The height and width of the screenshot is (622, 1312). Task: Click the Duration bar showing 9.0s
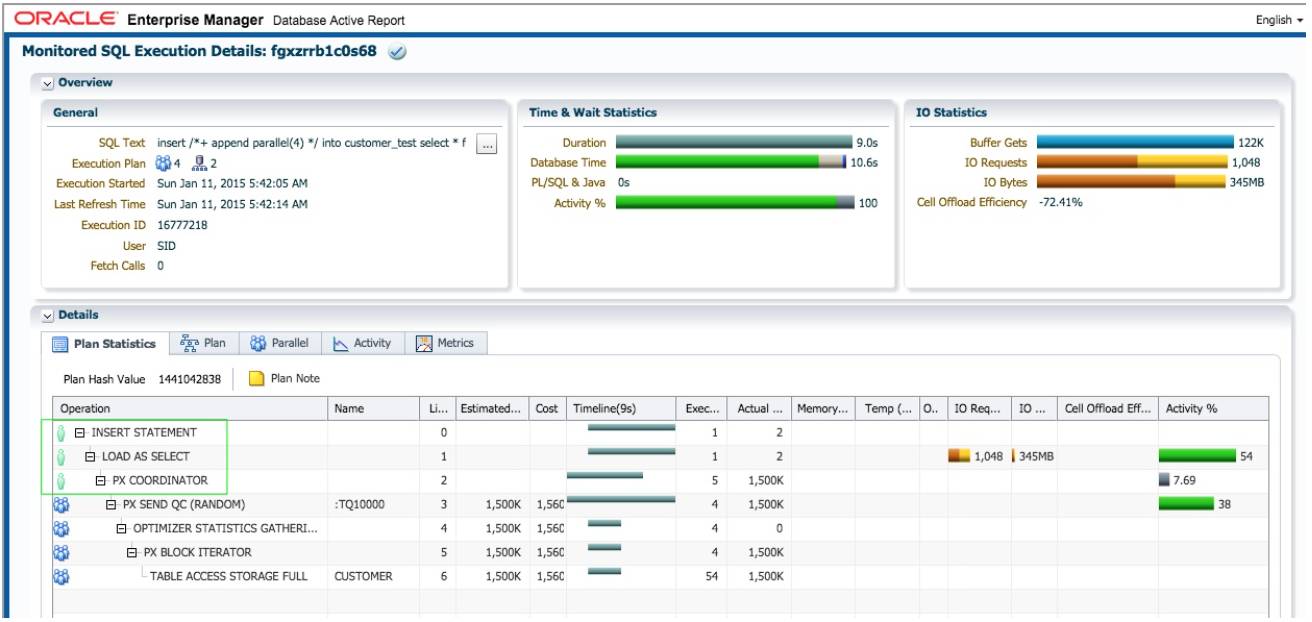(734, 143)
